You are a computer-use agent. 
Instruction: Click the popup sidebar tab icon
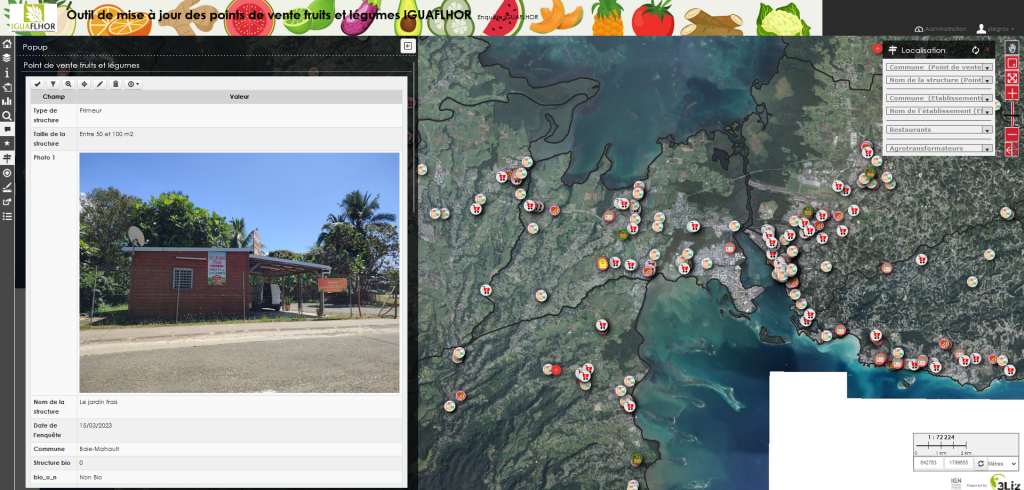[7, 130]
